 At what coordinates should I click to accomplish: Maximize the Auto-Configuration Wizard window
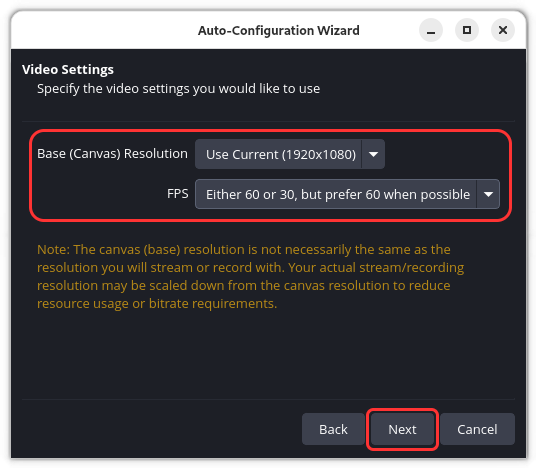pos(467,30)
